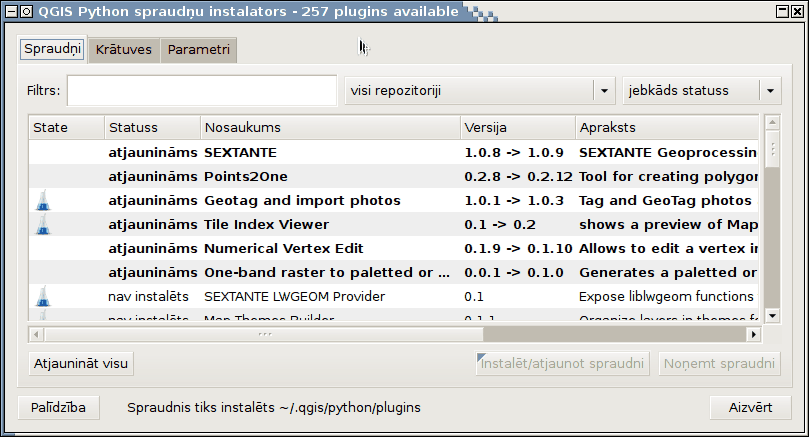Close the plugin installer window
Image resolution: width=809 pixels, height=437 pixels.
tap(797, 11)
